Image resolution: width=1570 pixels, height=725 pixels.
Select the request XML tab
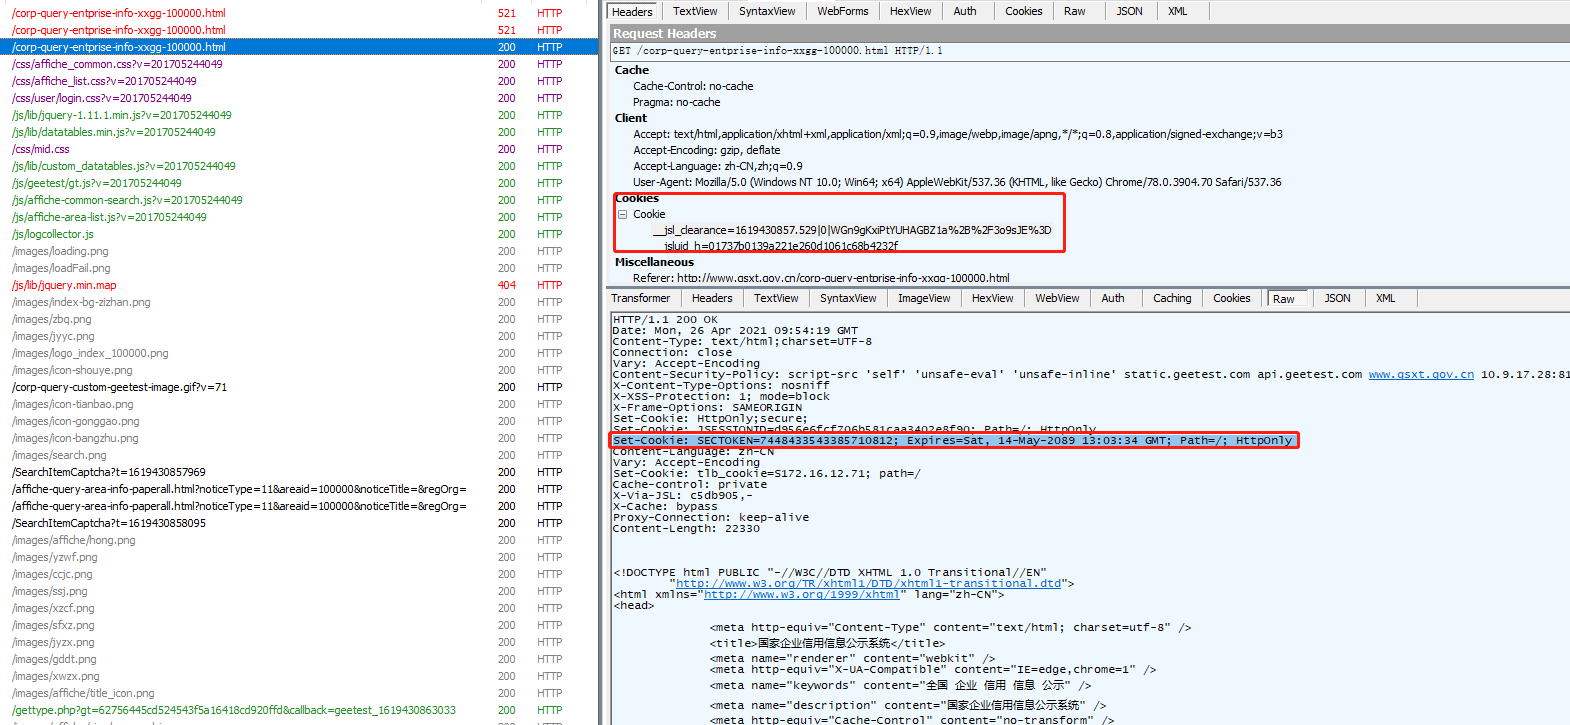(x=1178, y=11)
